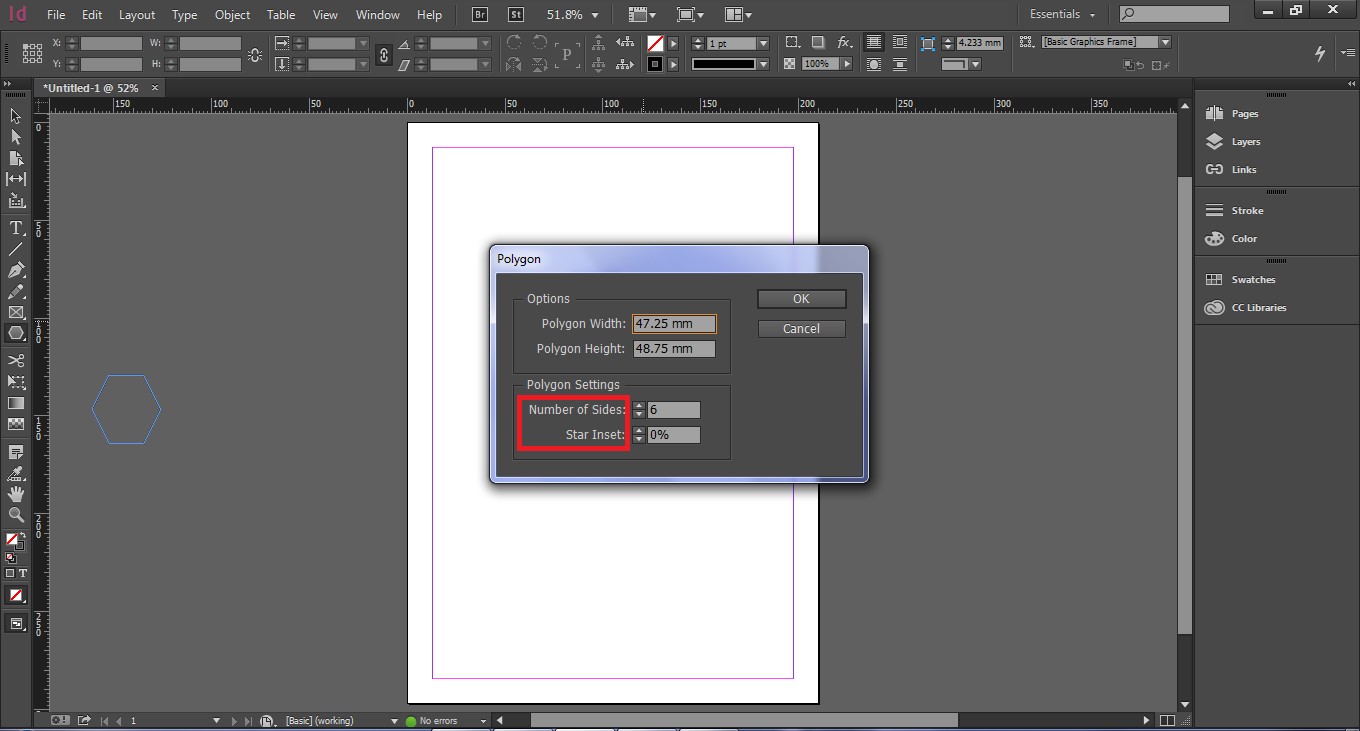Switch screen mode at toolbox bottom

[x=16, y=624]
